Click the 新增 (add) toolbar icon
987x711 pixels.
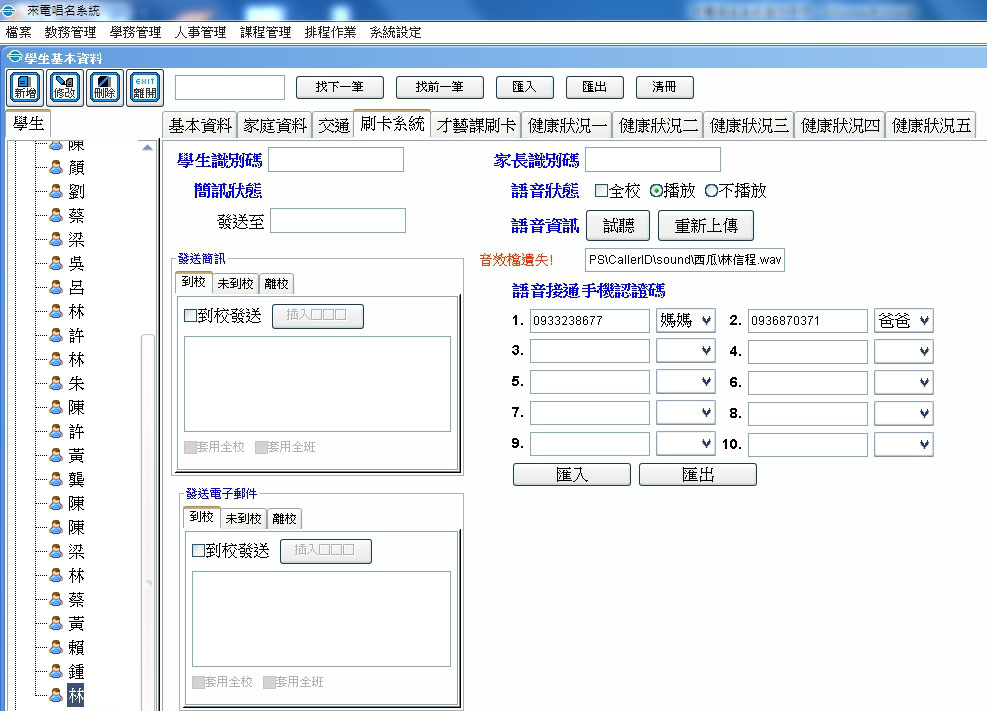[x=24, y=87]
